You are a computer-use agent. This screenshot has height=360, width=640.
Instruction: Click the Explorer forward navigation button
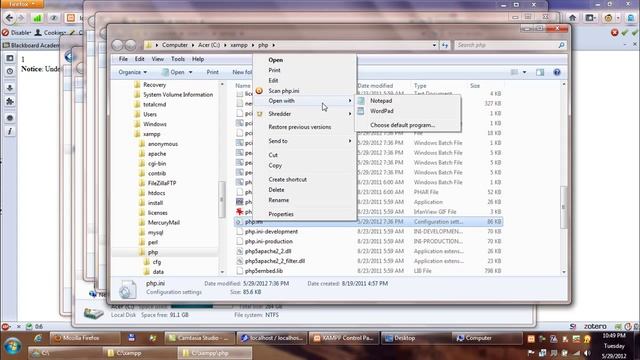tap(131, 45)
